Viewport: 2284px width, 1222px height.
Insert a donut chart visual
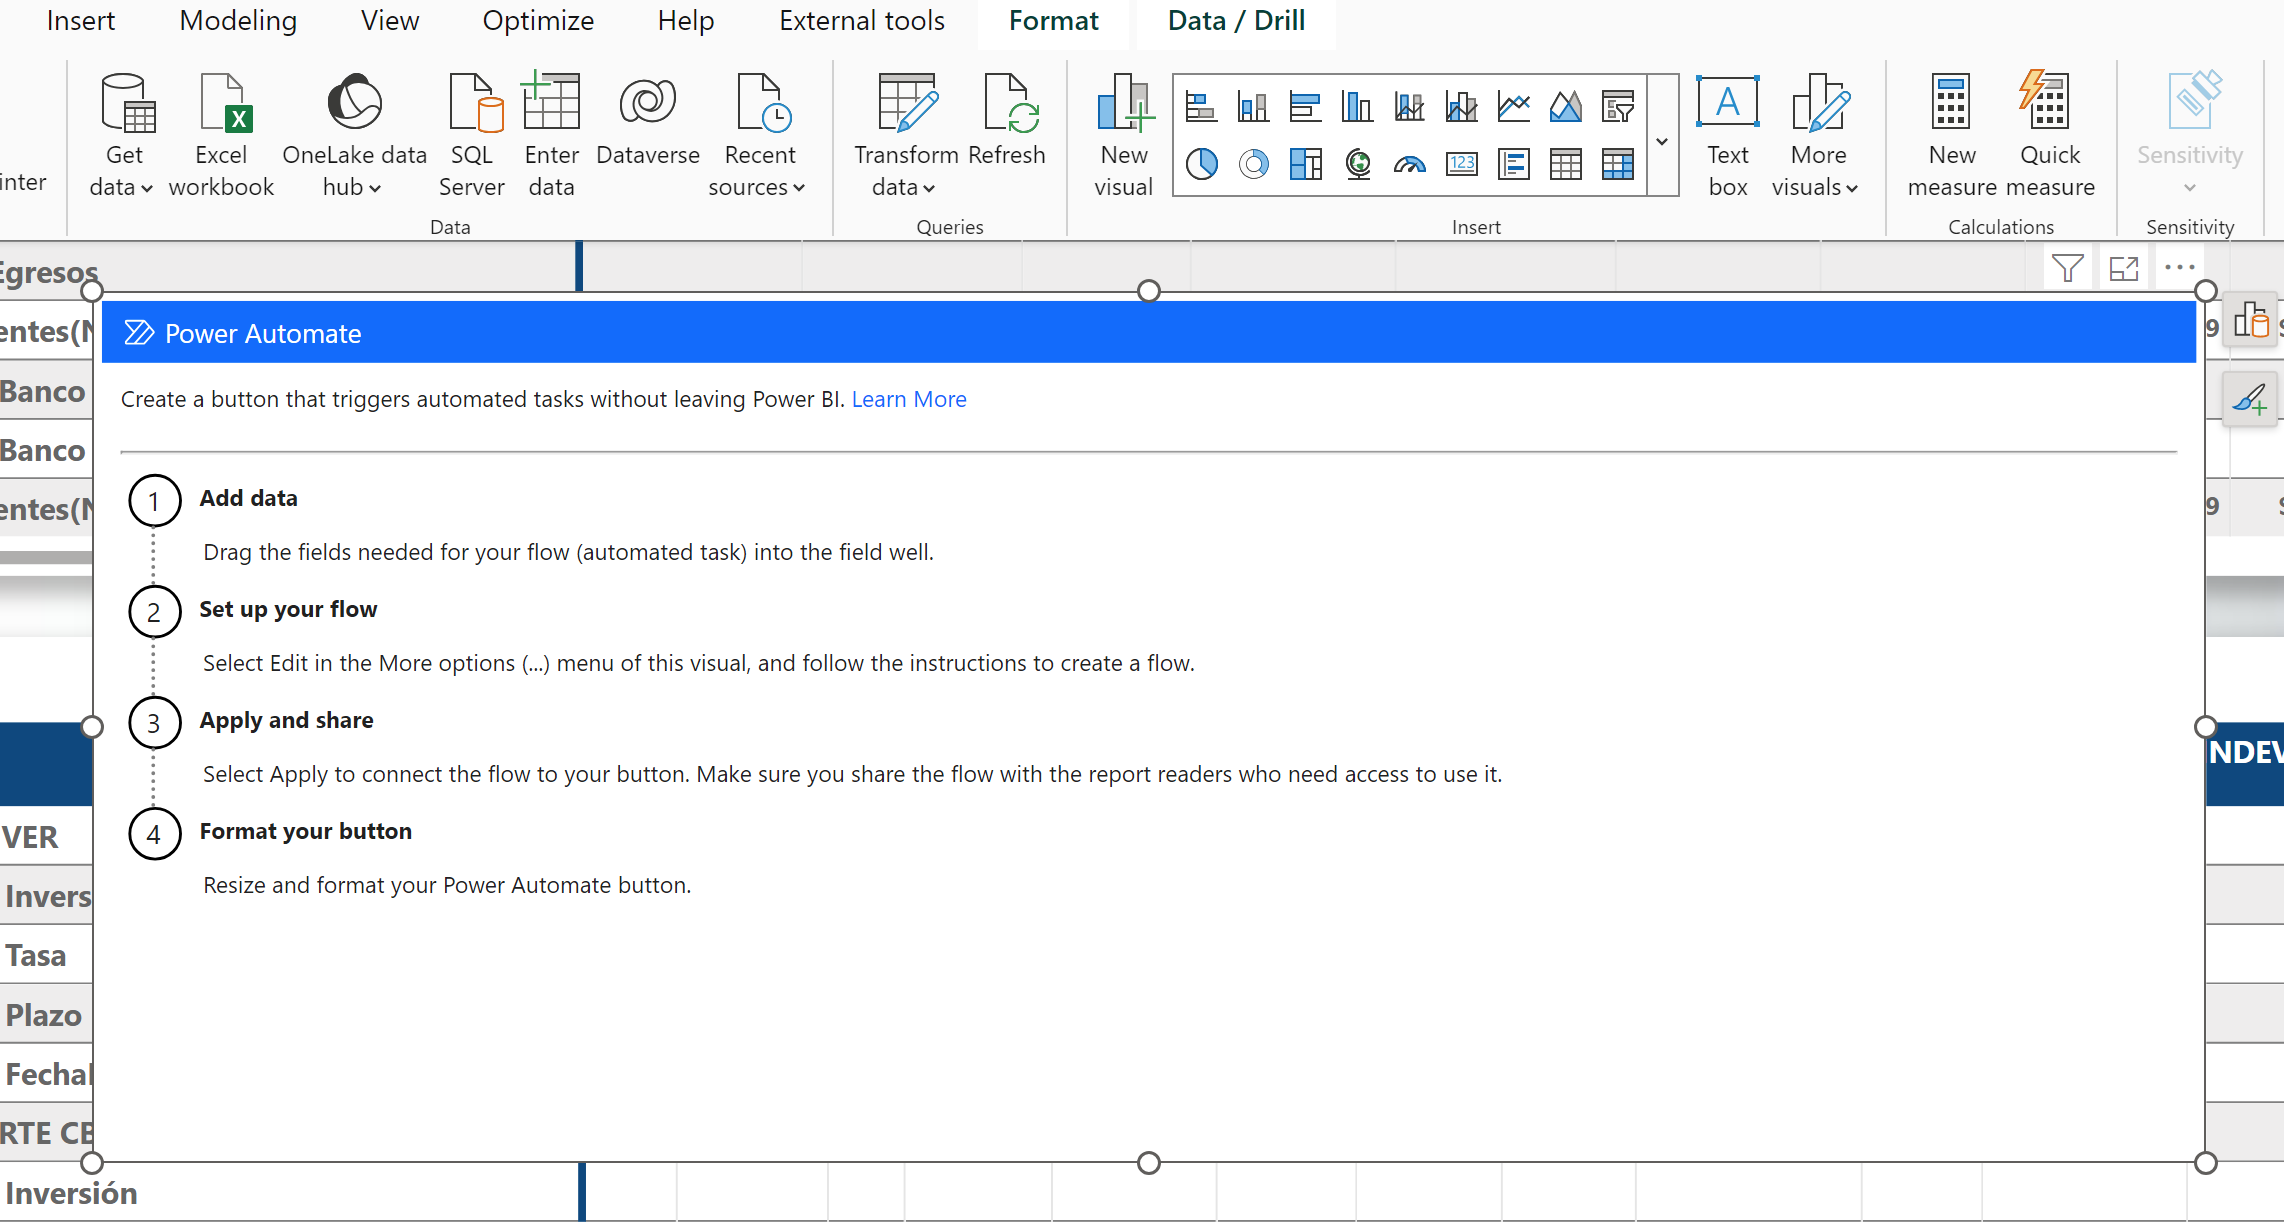click(x=1253, y=163)
